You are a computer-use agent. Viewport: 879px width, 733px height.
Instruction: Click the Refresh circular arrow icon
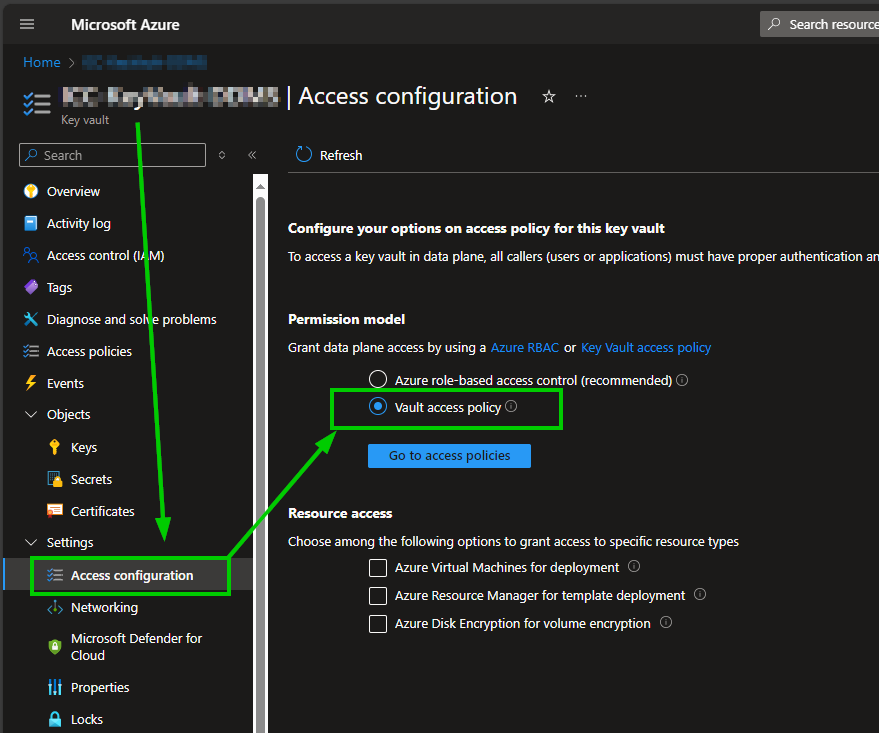(x=303, y=155)
